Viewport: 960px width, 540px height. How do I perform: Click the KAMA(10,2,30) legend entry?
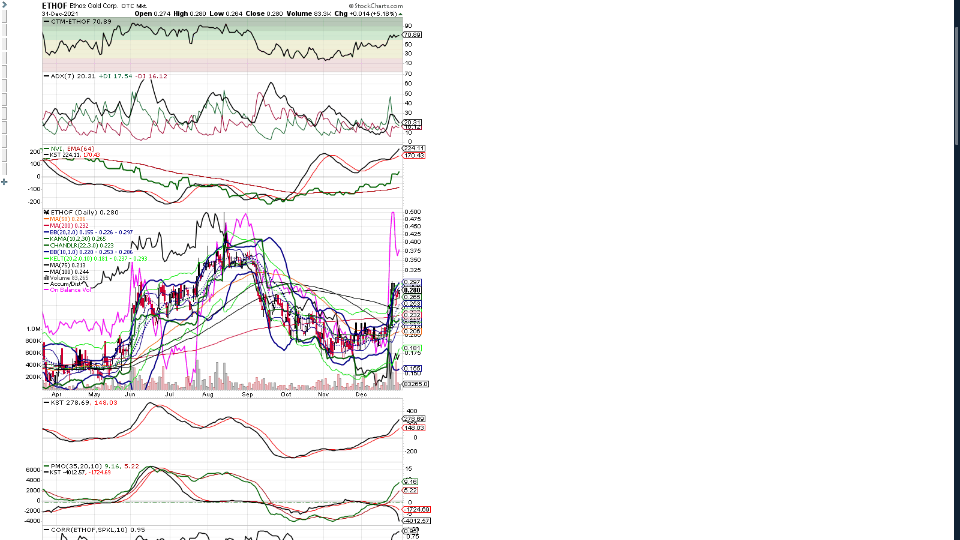(x=78, y=239)
